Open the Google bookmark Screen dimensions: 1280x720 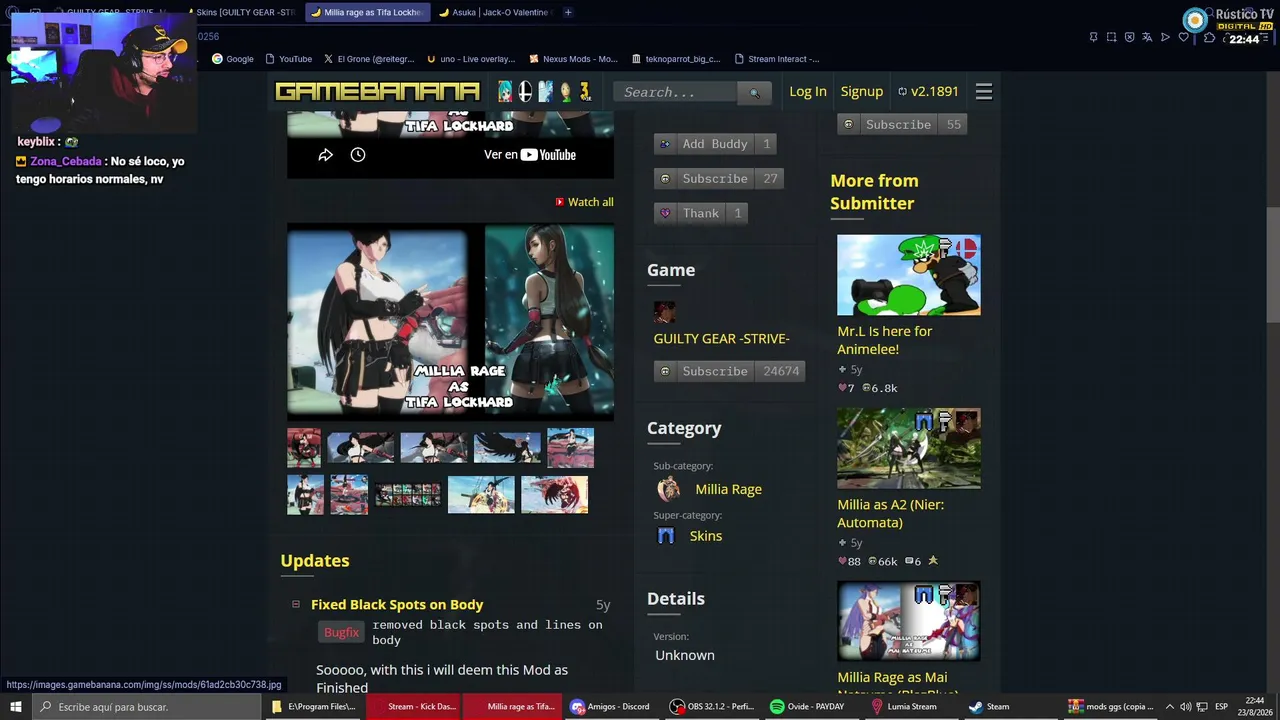(x=233, y=59)
